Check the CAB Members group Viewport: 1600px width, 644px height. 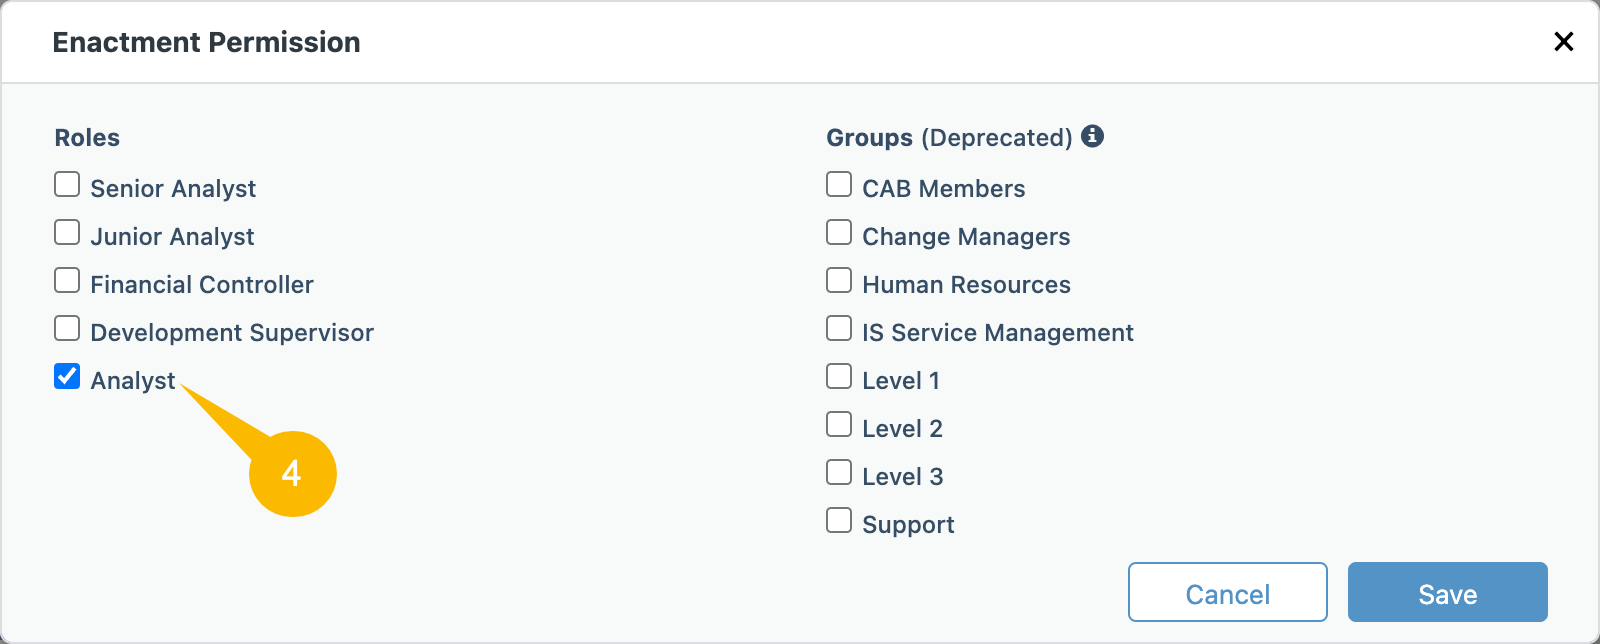pos(839,185)
